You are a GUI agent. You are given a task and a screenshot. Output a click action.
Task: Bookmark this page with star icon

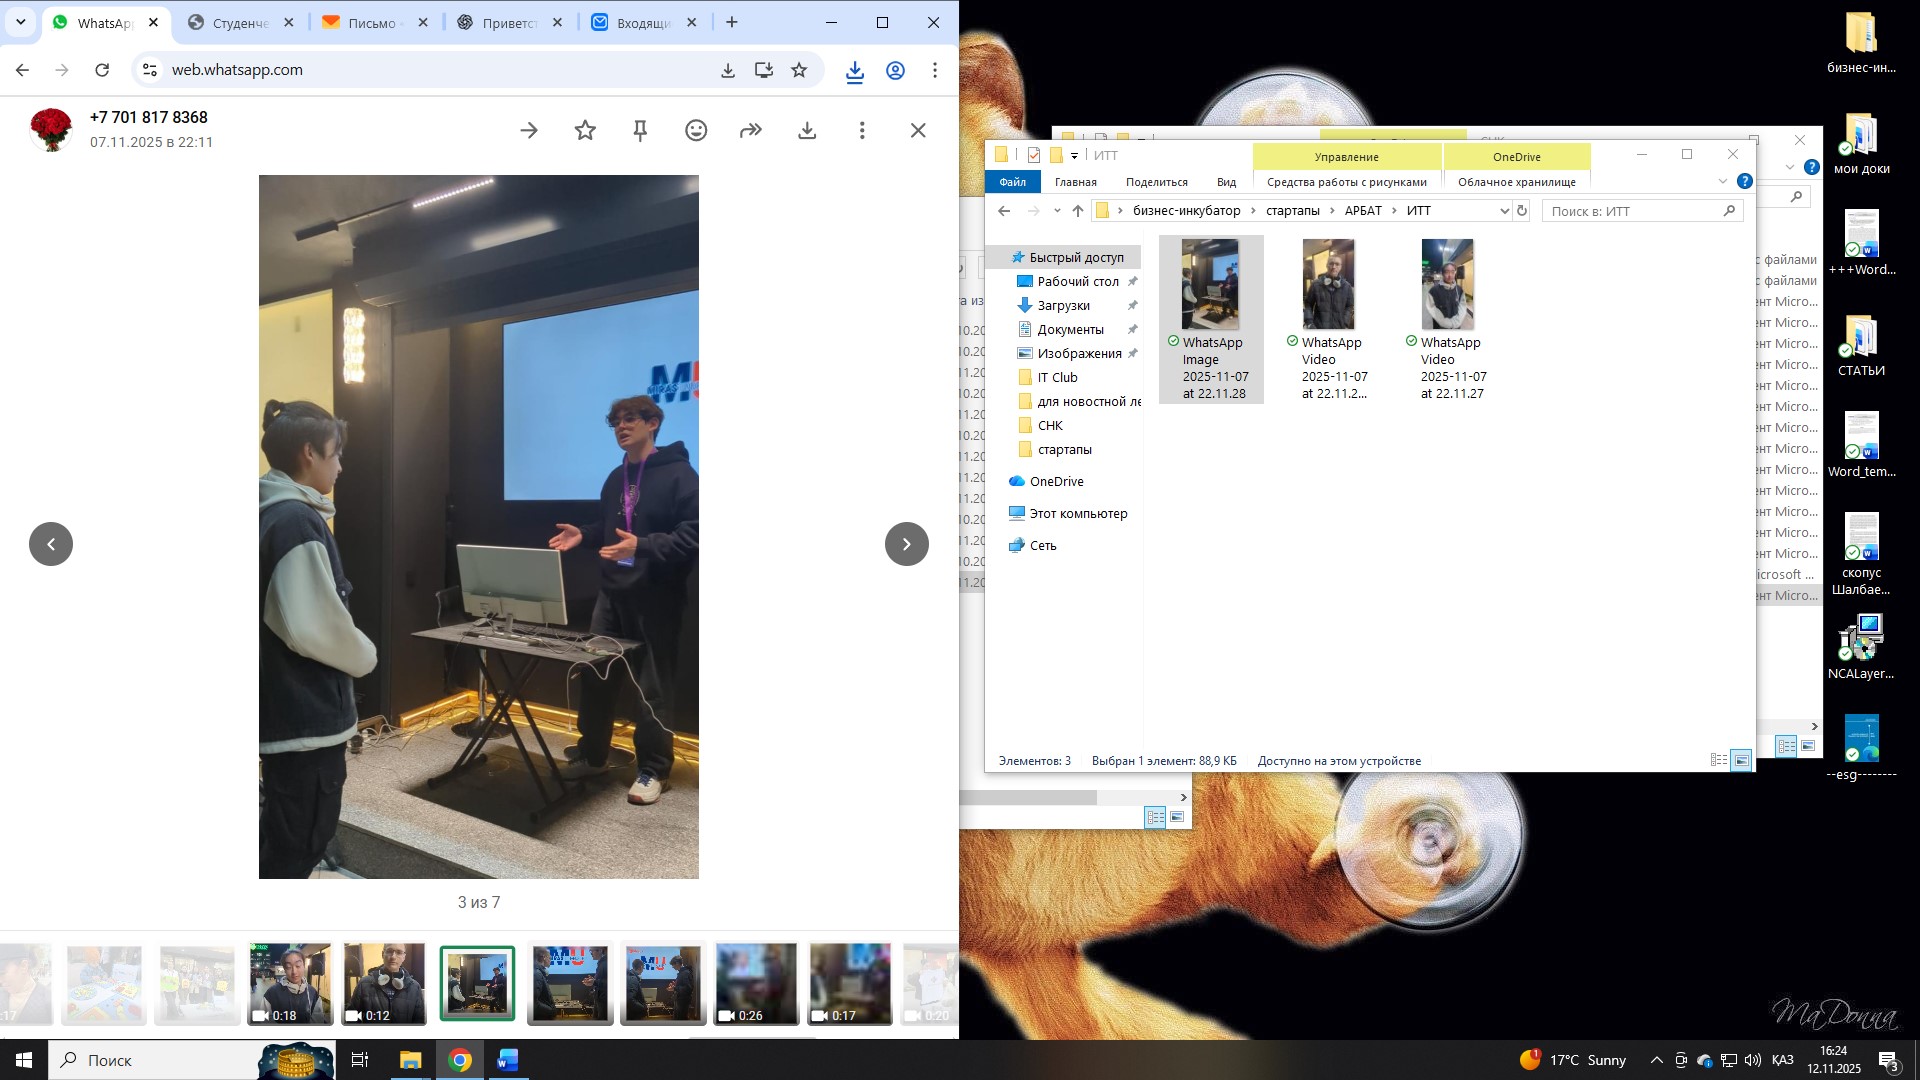(x=799, y=70)
